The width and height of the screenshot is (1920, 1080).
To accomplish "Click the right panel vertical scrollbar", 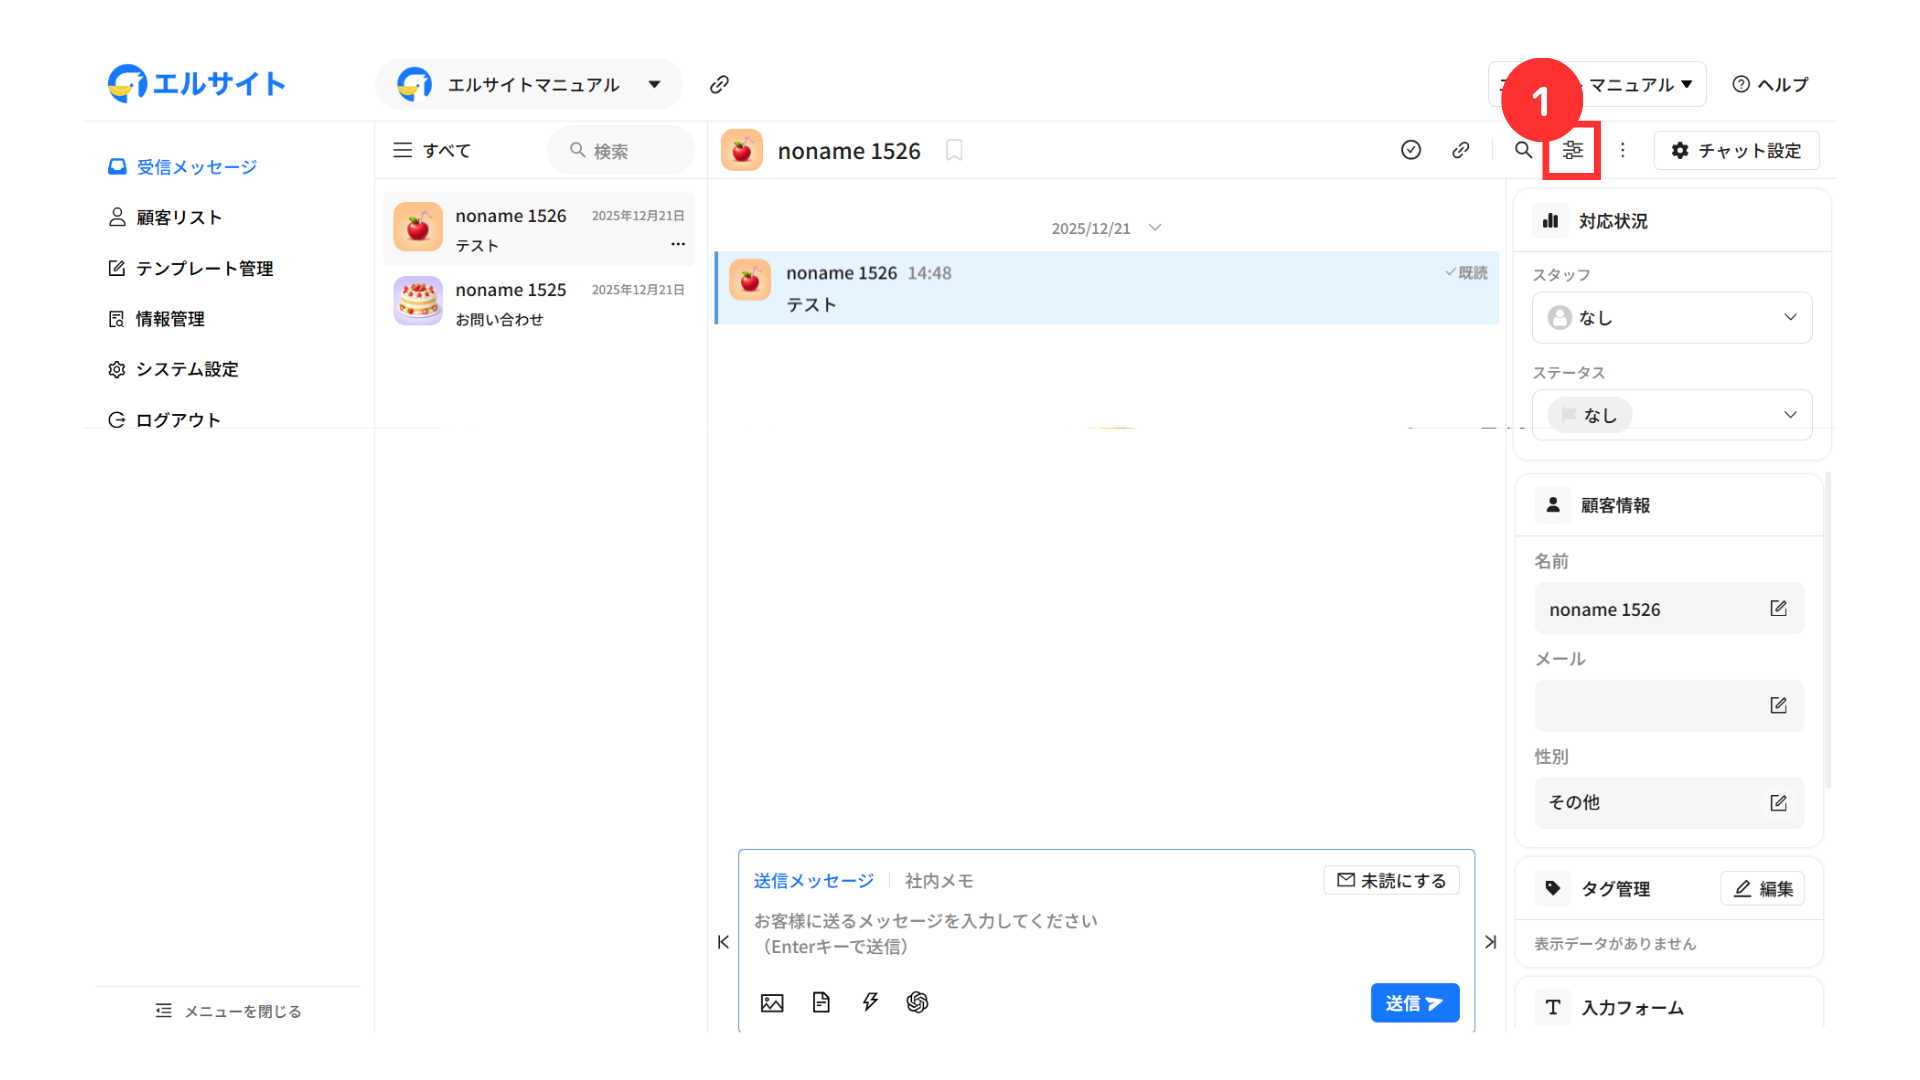I will pos(1828,630).
